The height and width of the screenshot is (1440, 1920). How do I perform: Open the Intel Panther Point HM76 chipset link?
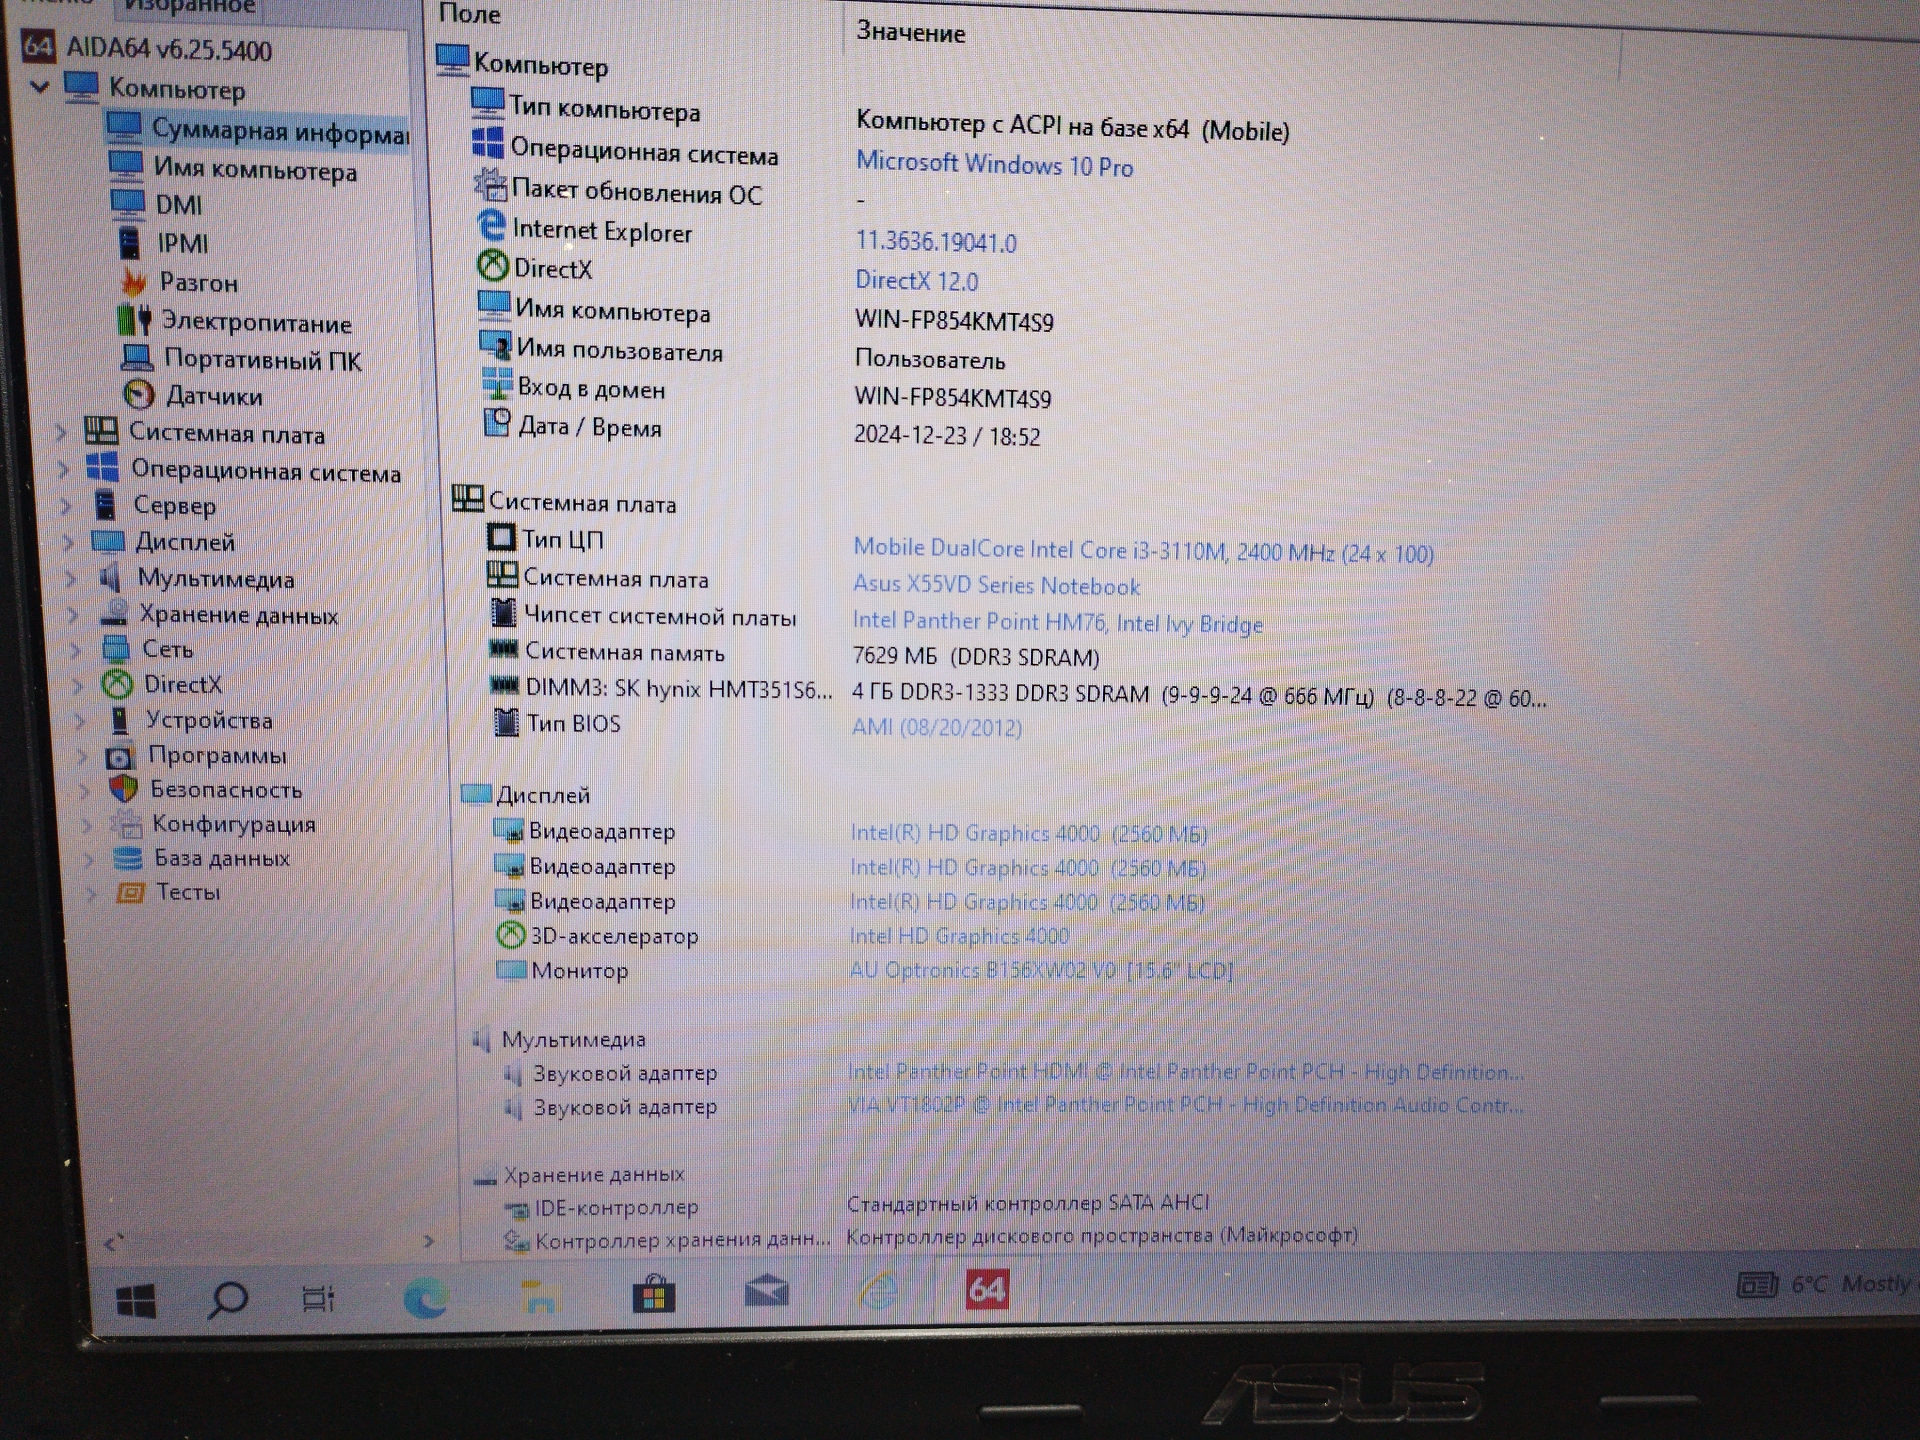[1057, 622]
